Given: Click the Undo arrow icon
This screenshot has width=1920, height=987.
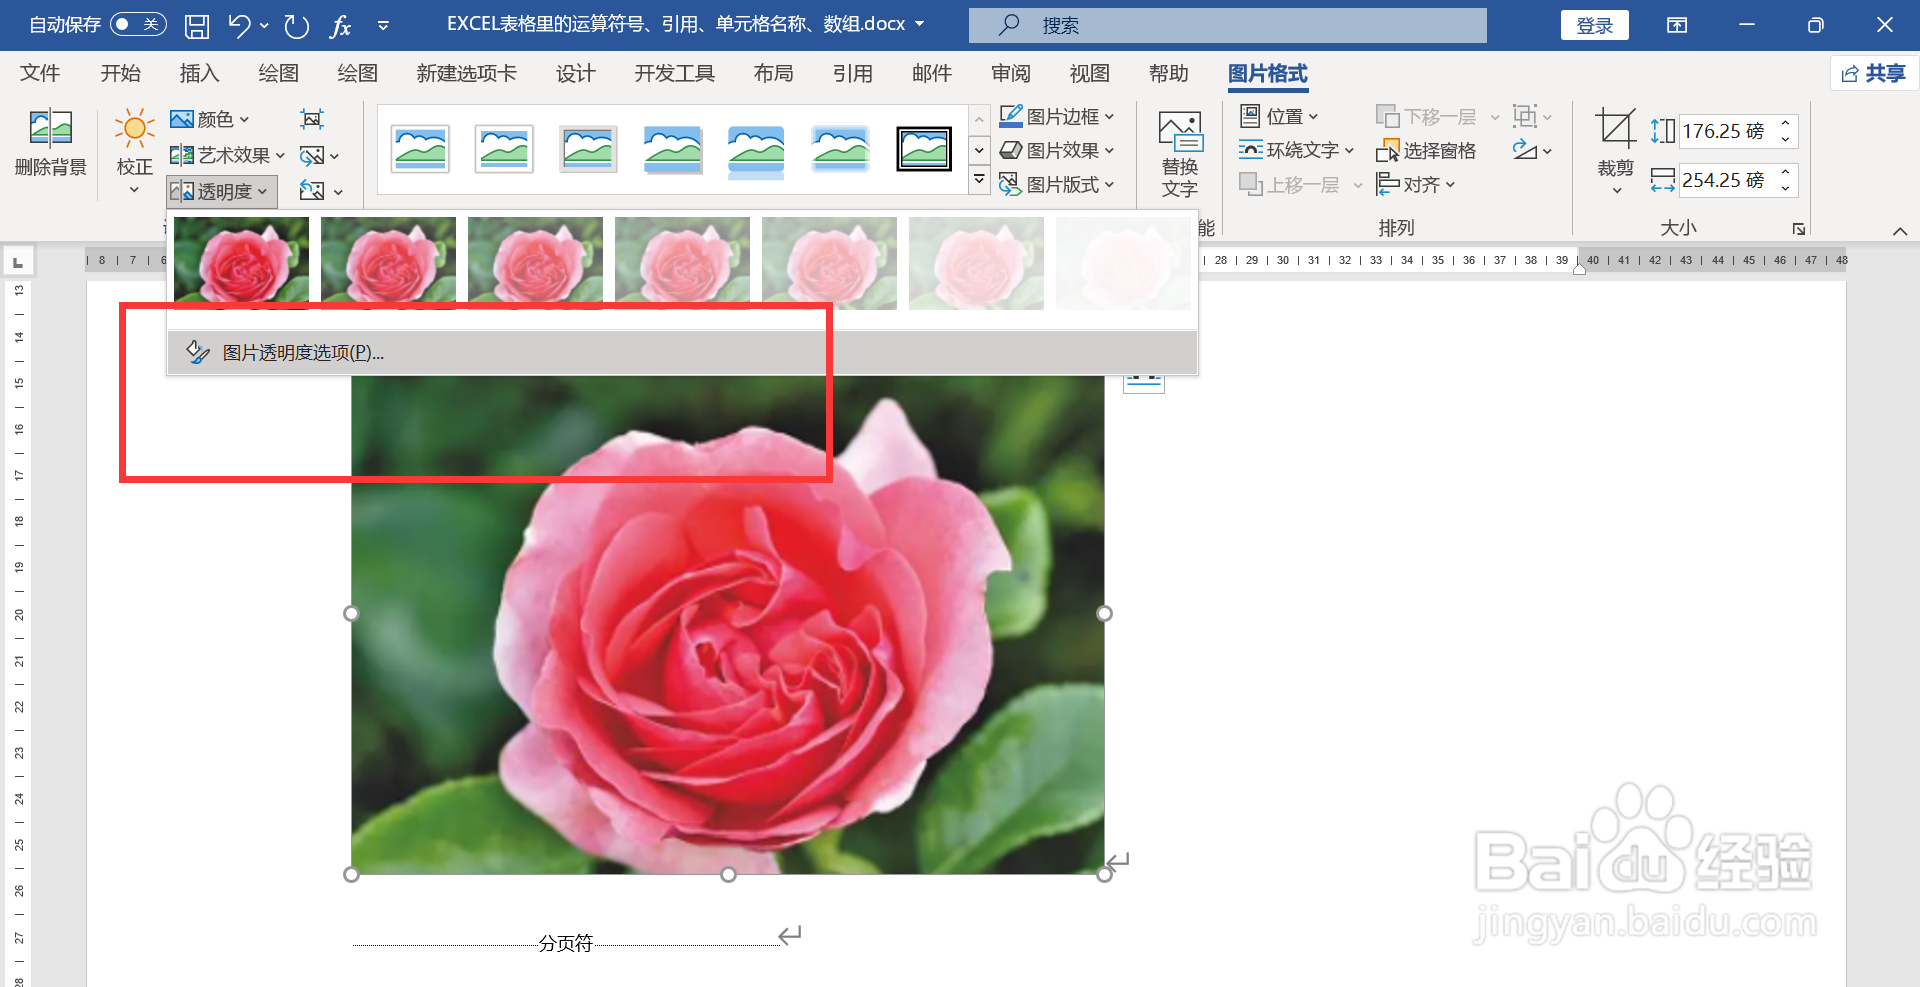Looking at the screenshot, I should 238,25.
